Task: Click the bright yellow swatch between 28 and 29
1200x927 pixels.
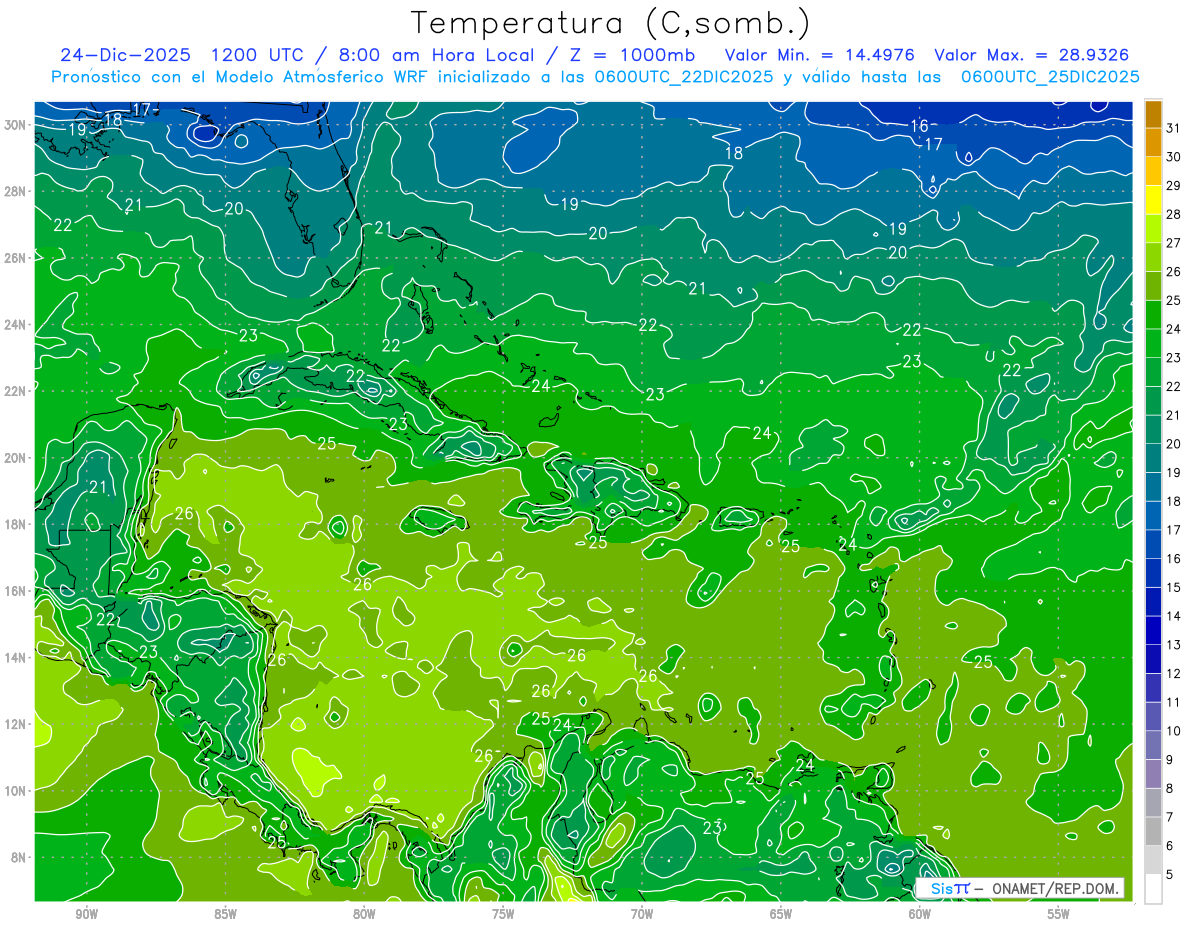Action: [1153, 199]
